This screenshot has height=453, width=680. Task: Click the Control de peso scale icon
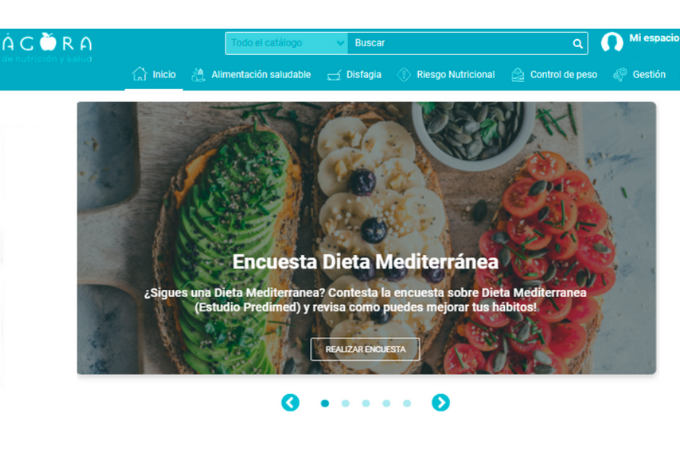(x=517, y=75)
